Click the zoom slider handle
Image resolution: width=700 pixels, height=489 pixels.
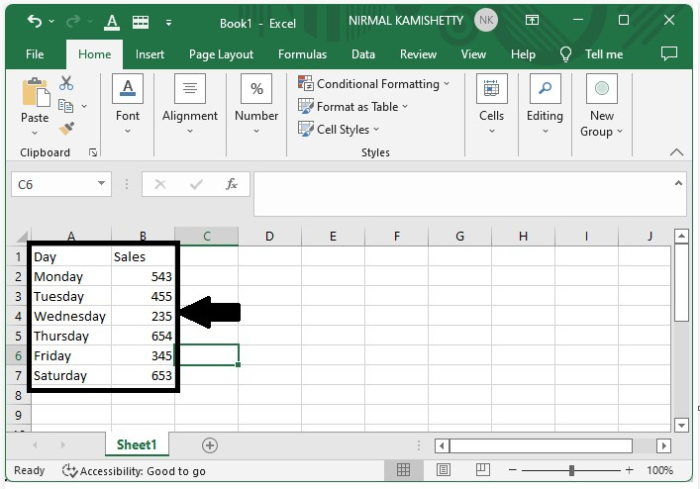click(x=571, y=470)
